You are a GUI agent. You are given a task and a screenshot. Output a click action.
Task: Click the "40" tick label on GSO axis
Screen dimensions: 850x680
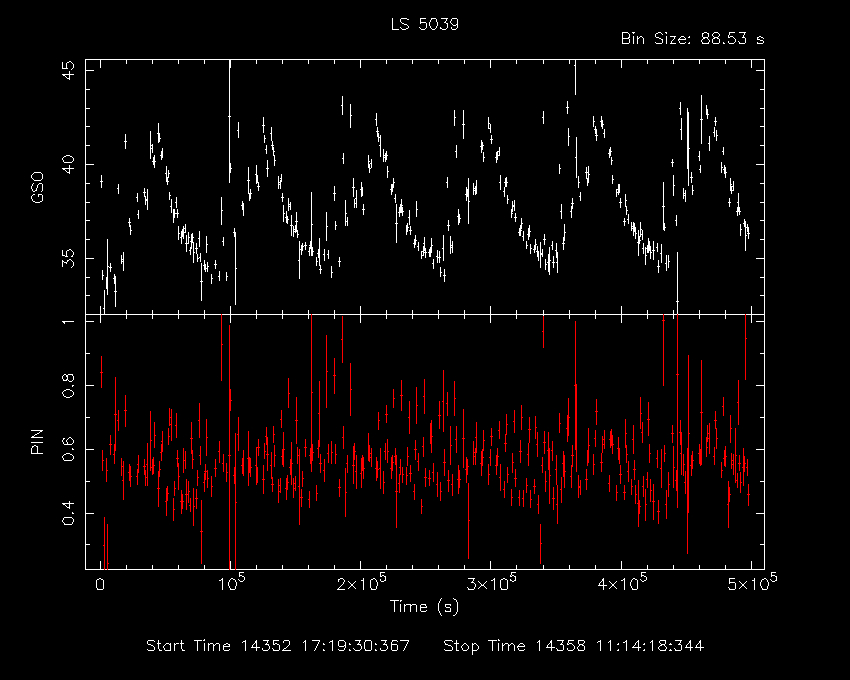(69, 164)
